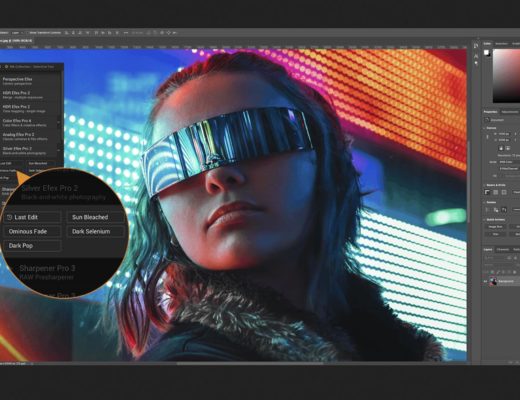Select 3D slide mode icon
Viewport: 520px width, 400px height.
[x=169, y=33]
